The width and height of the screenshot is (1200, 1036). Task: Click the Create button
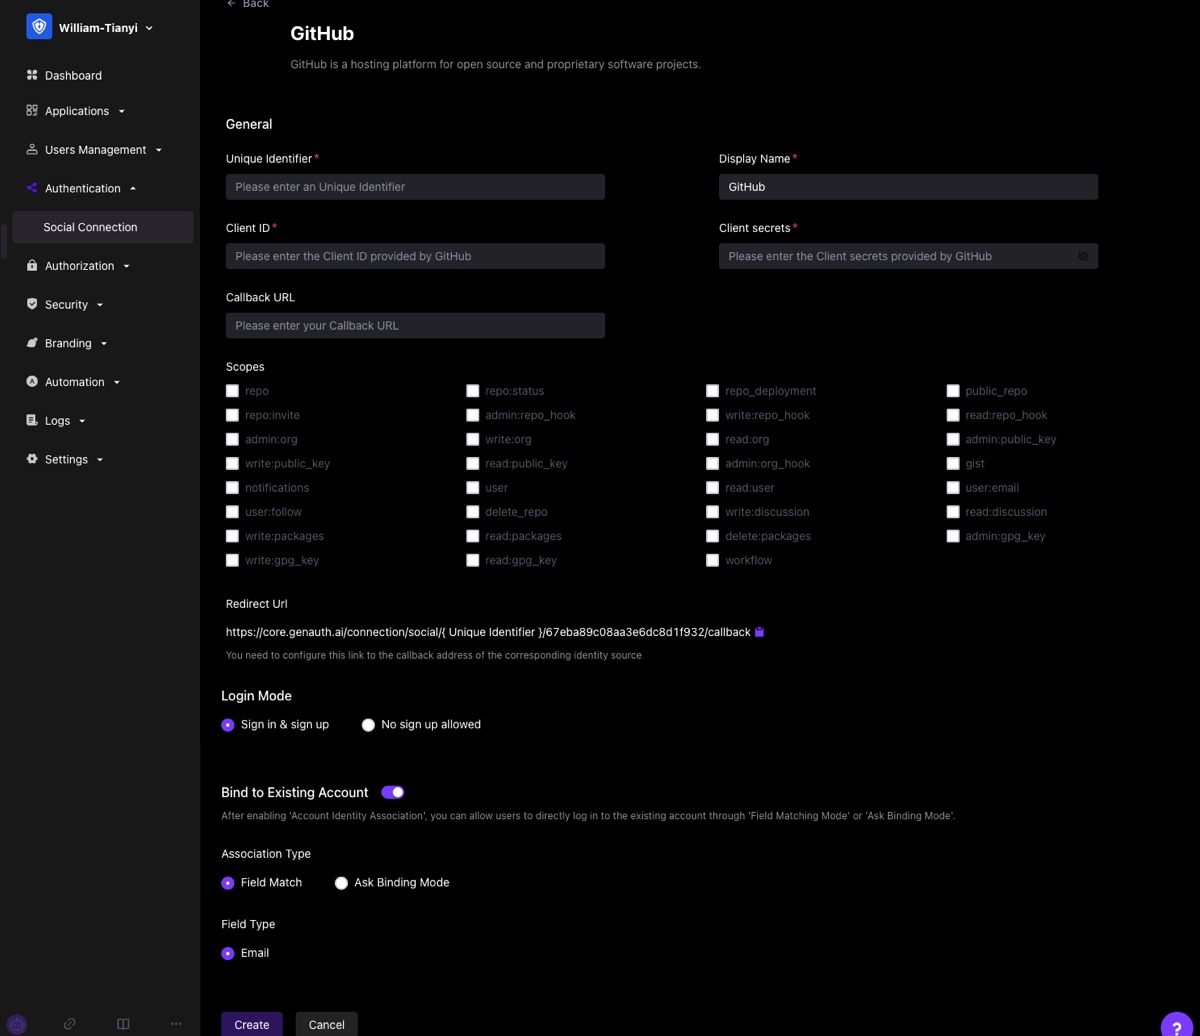tap(252, 1024)
